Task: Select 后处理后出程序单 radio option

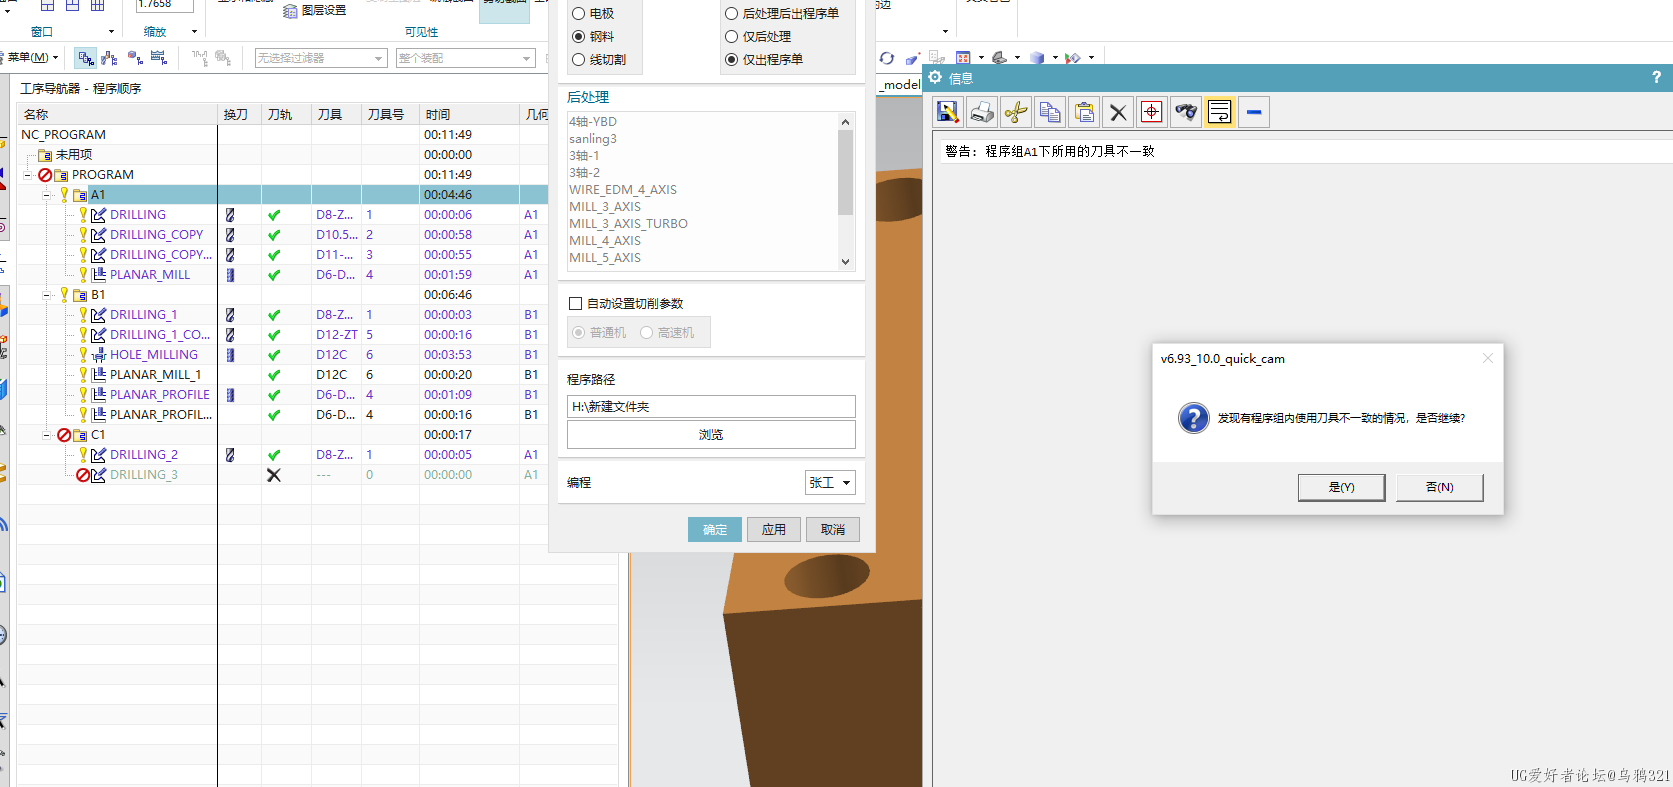Action: (731, 14)
